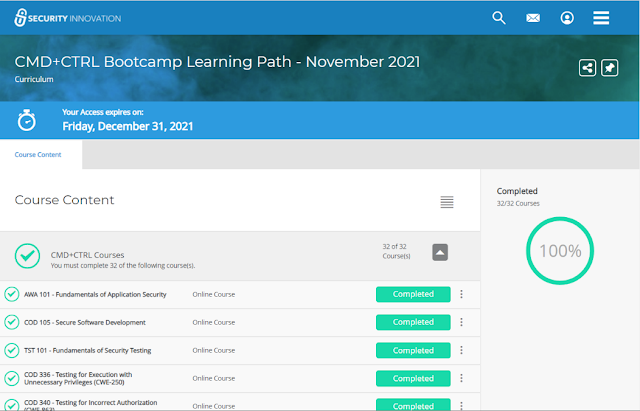Click 'You must complete 32' requirement text
Viewport: 640px width, 411px height.
(123, 266)
